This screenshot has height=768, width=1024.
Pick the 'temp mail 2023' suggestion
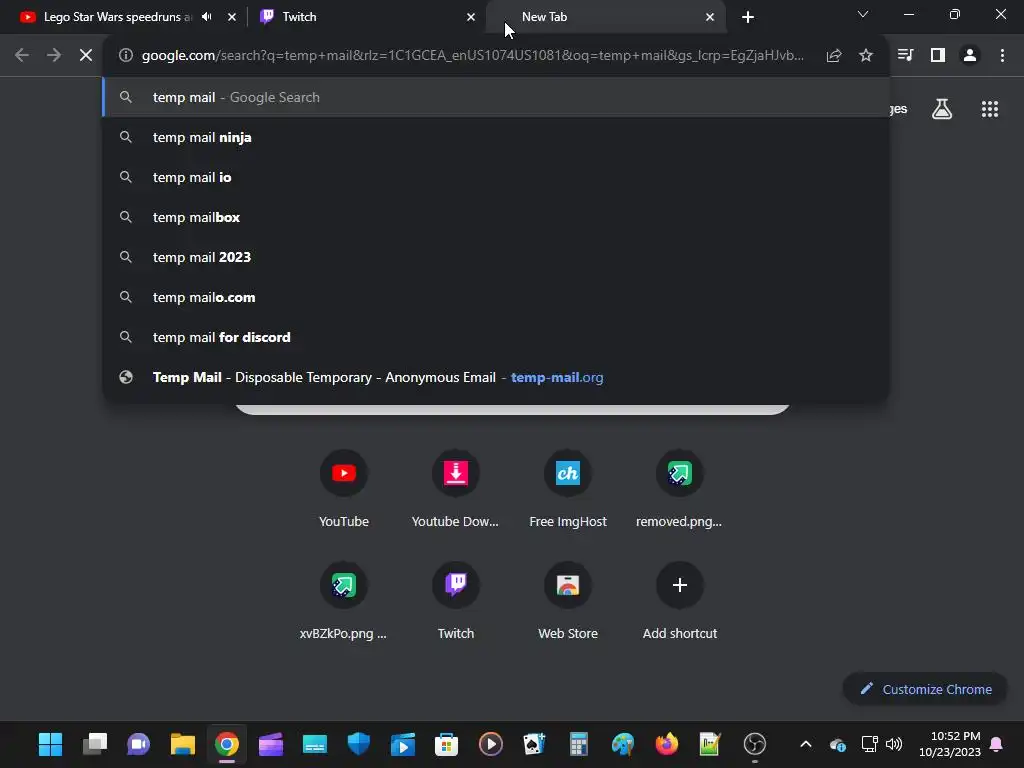point(496,257)
